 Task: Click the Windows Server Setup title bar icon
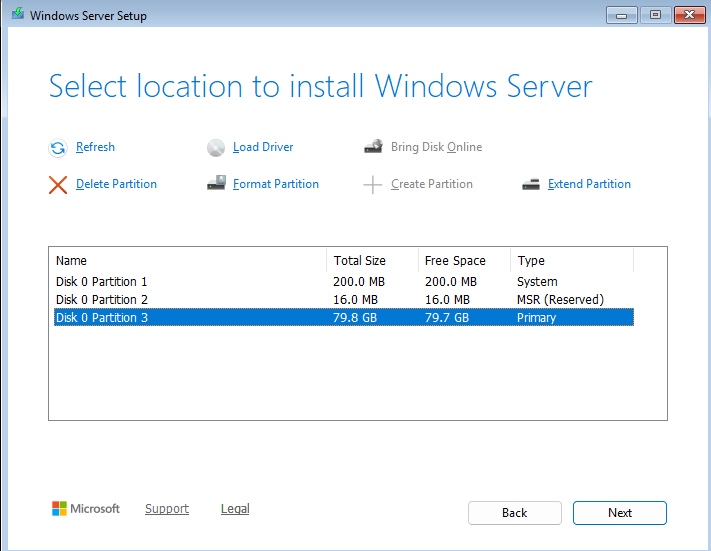click(x=18, y=14)
